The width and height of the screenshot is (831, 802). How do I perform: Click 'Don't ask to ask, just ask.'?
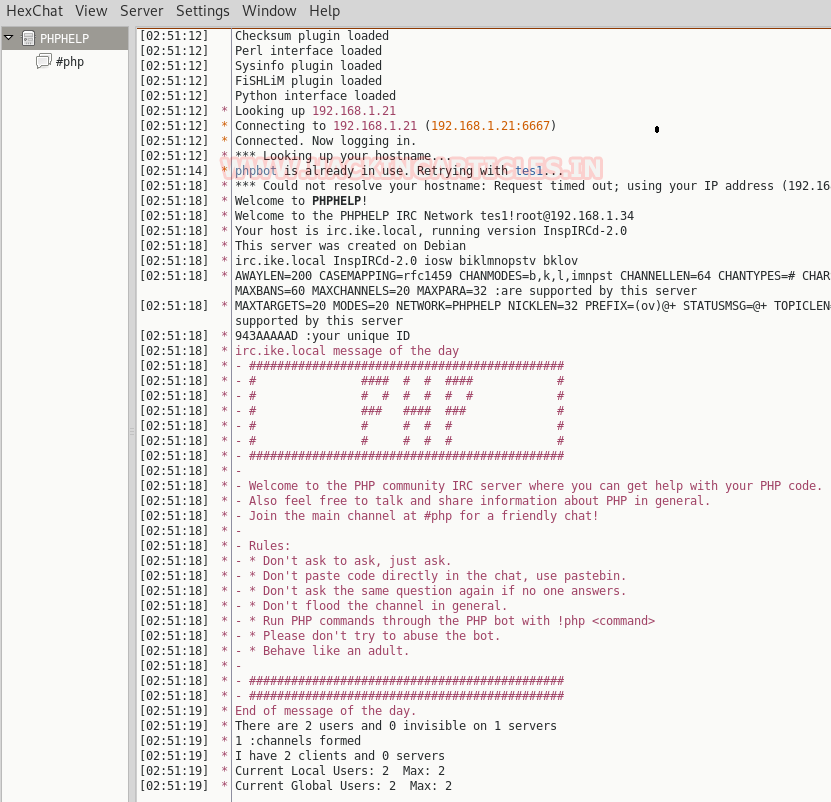click(357, 561)
